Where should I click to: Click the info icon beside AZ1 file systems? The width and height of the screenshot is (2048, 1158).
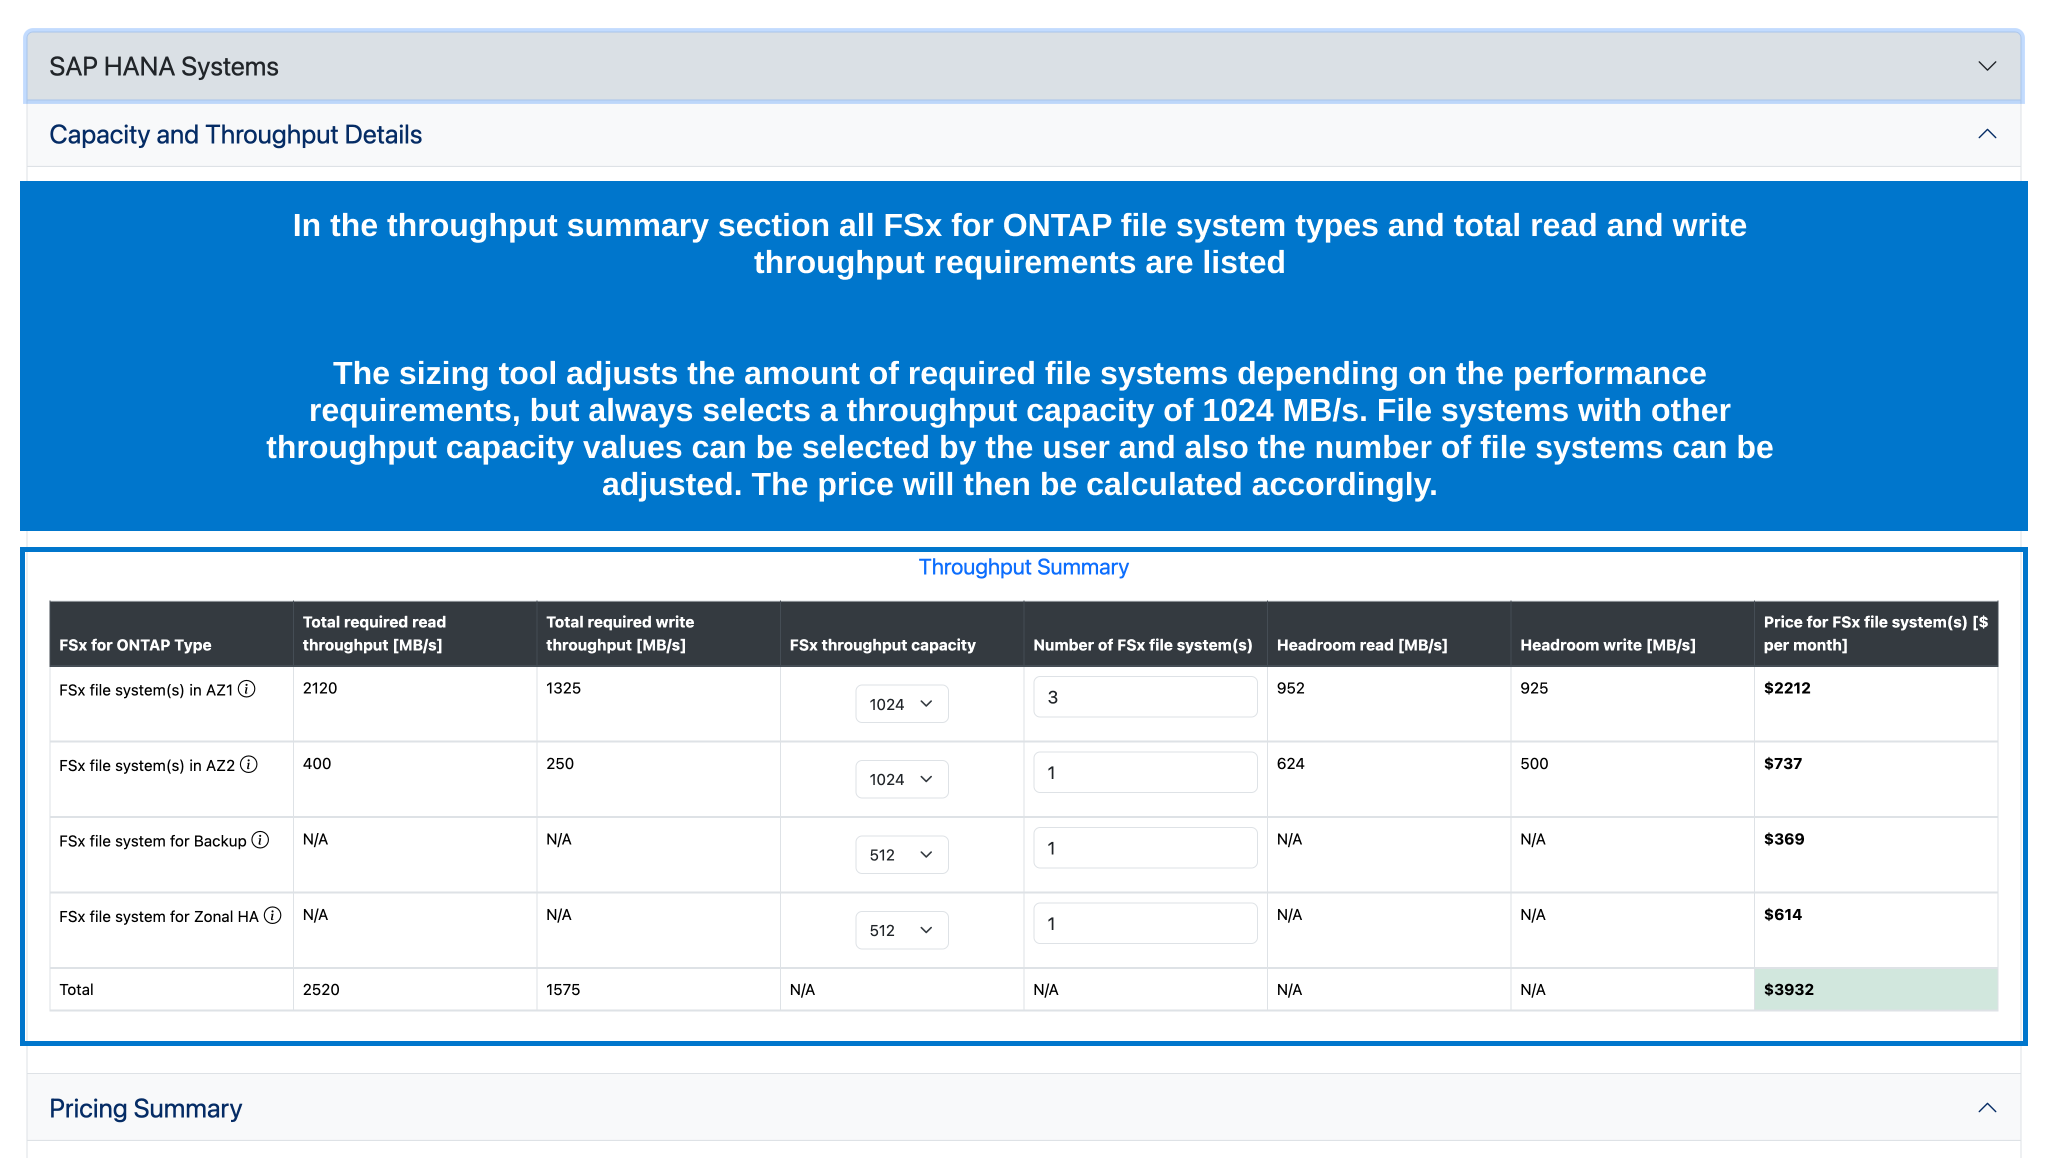coord(247,689)
